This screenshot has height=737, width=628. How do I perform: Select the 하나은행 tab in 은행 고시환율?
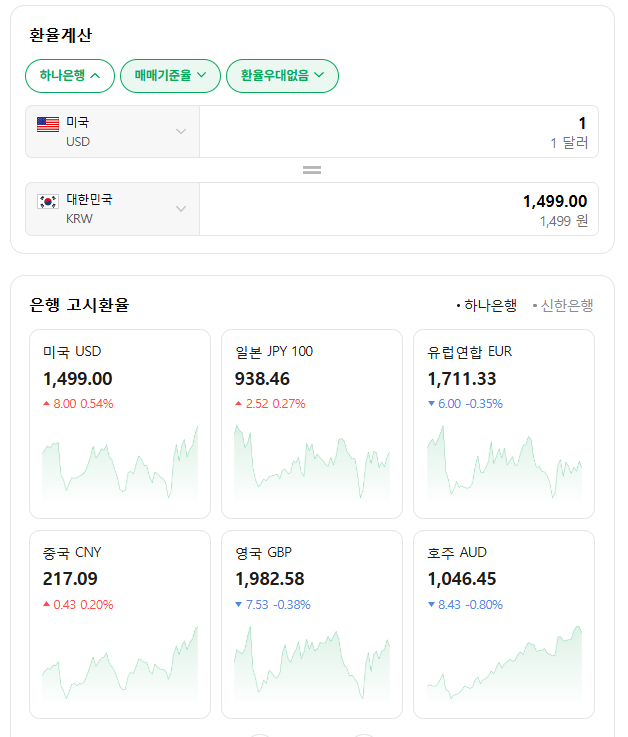[x=486, y=305]
